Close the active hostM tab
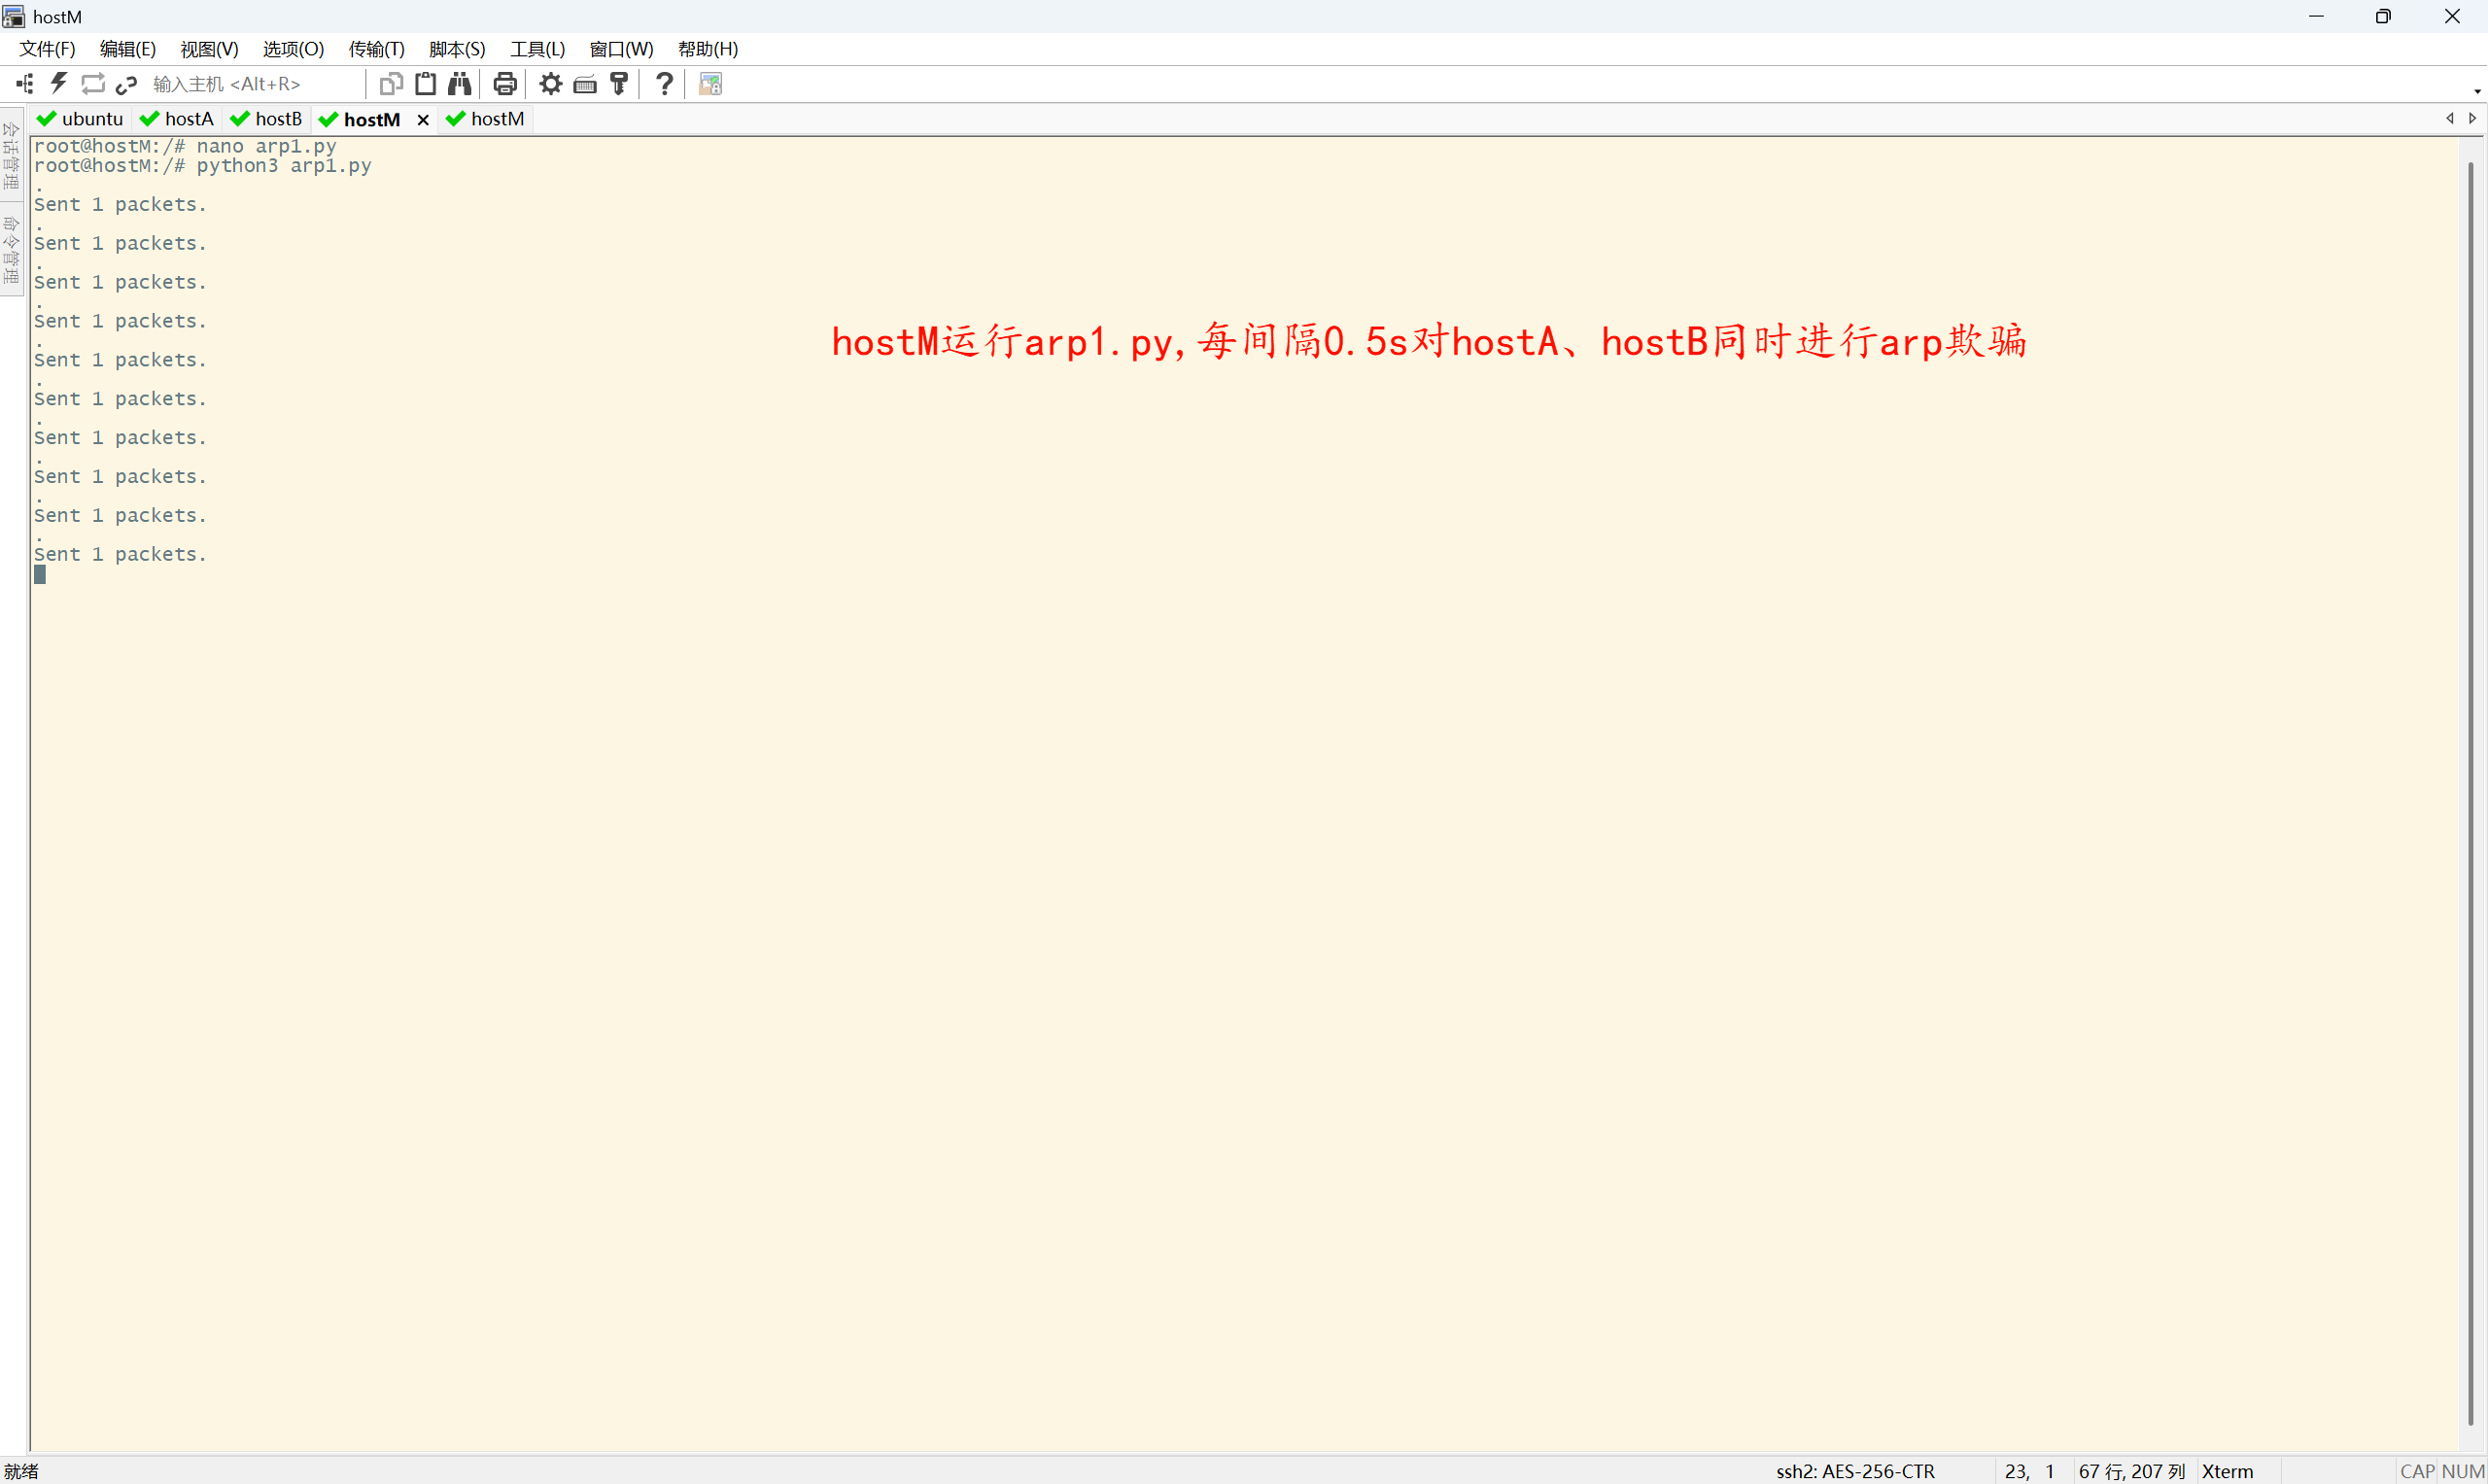The height and width of the screenshot is (1484, 2488). pyautogui.click(x=423, y=120)
